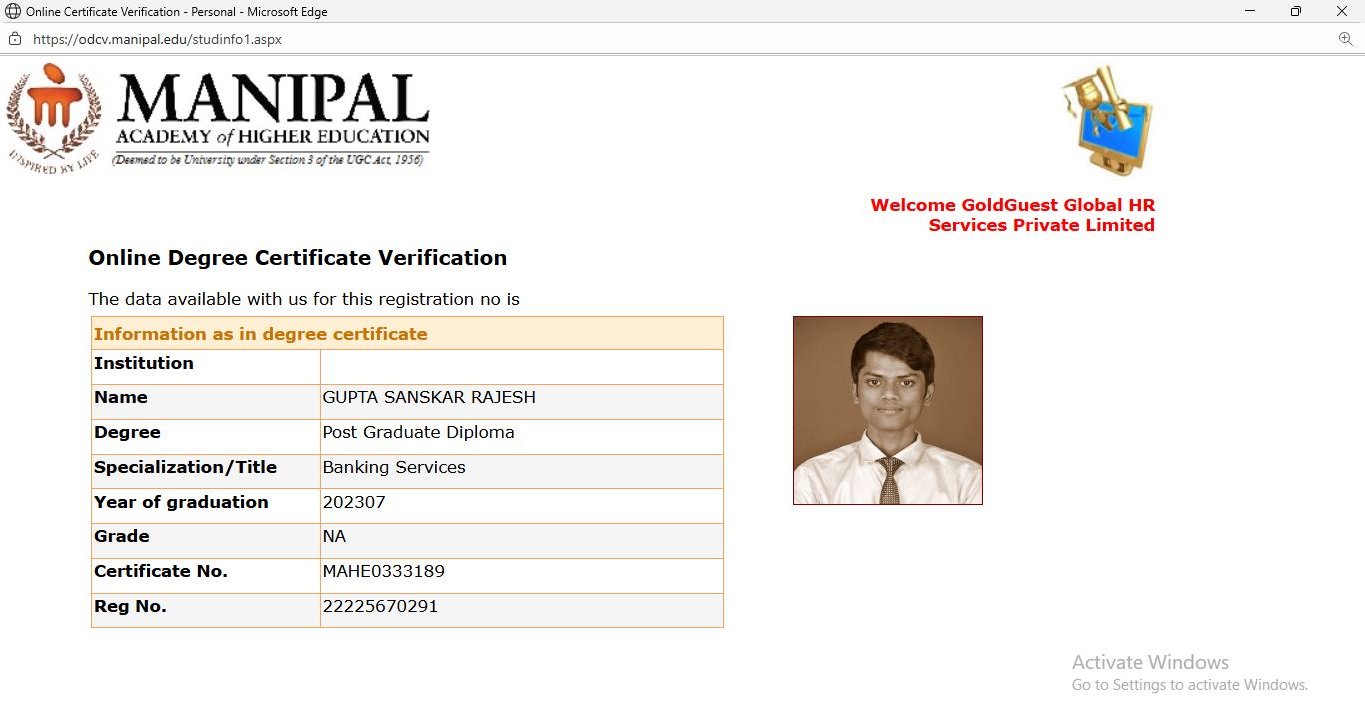Close the Online Certificate Verification window
1365x712 pixels.
coord(1342,12)
